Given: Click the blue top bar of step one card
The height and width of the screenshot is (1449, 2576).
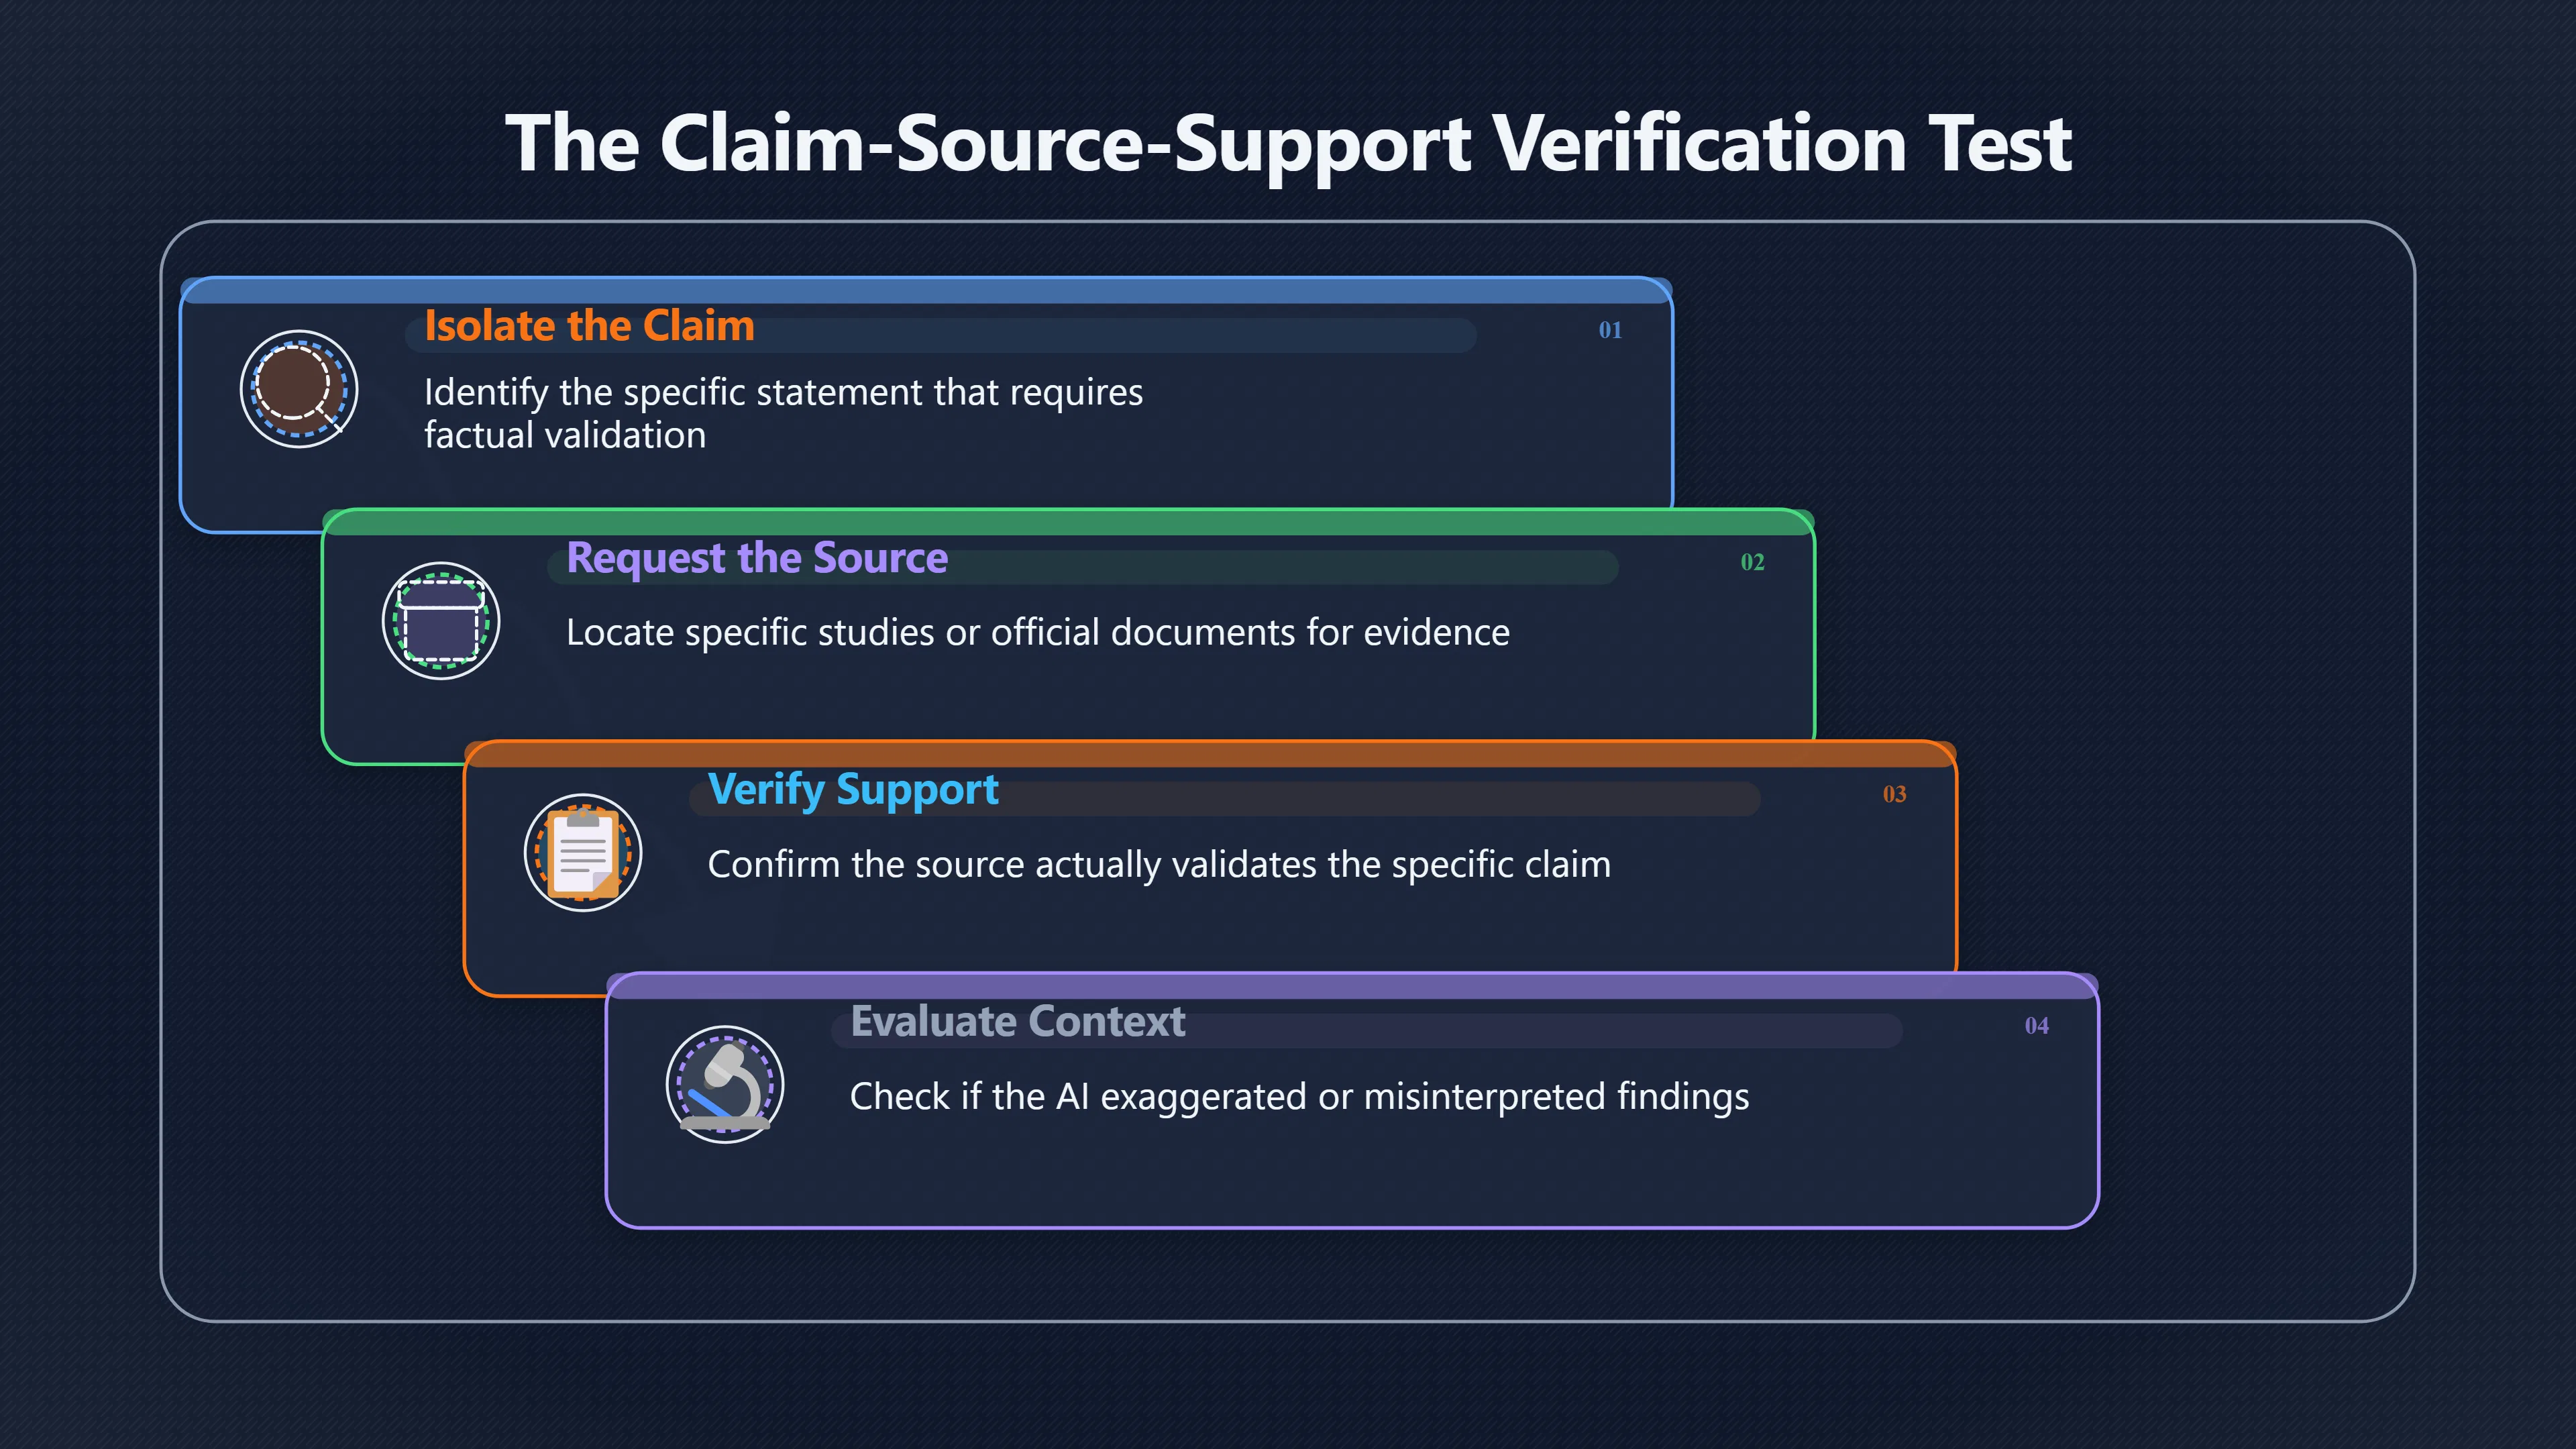Looking at the screenshot, I should (x=926, y=291).
